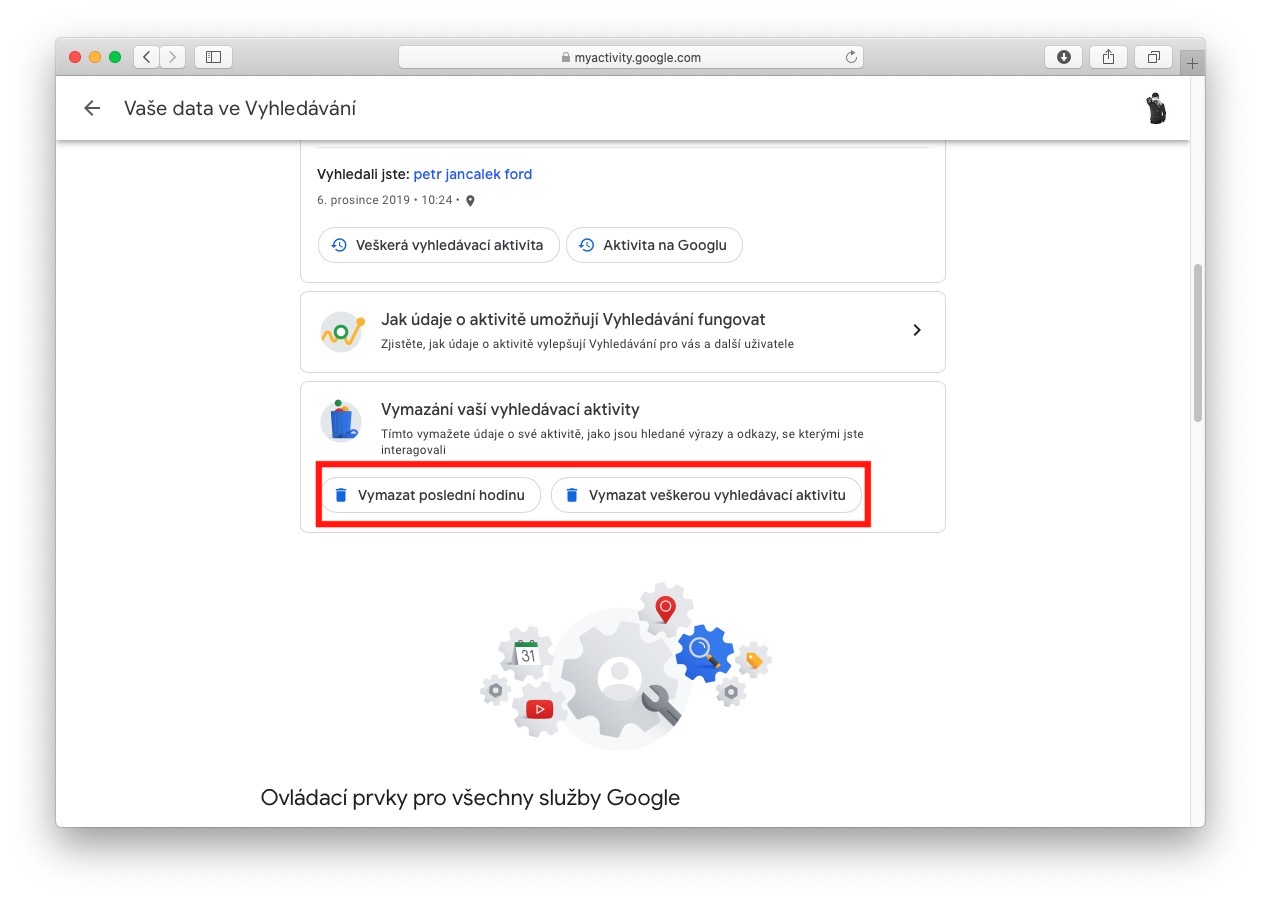
Task: Click the "Vymazání vaší vyhledávací aktivity" heading
Action: click(x=510, y=409)
